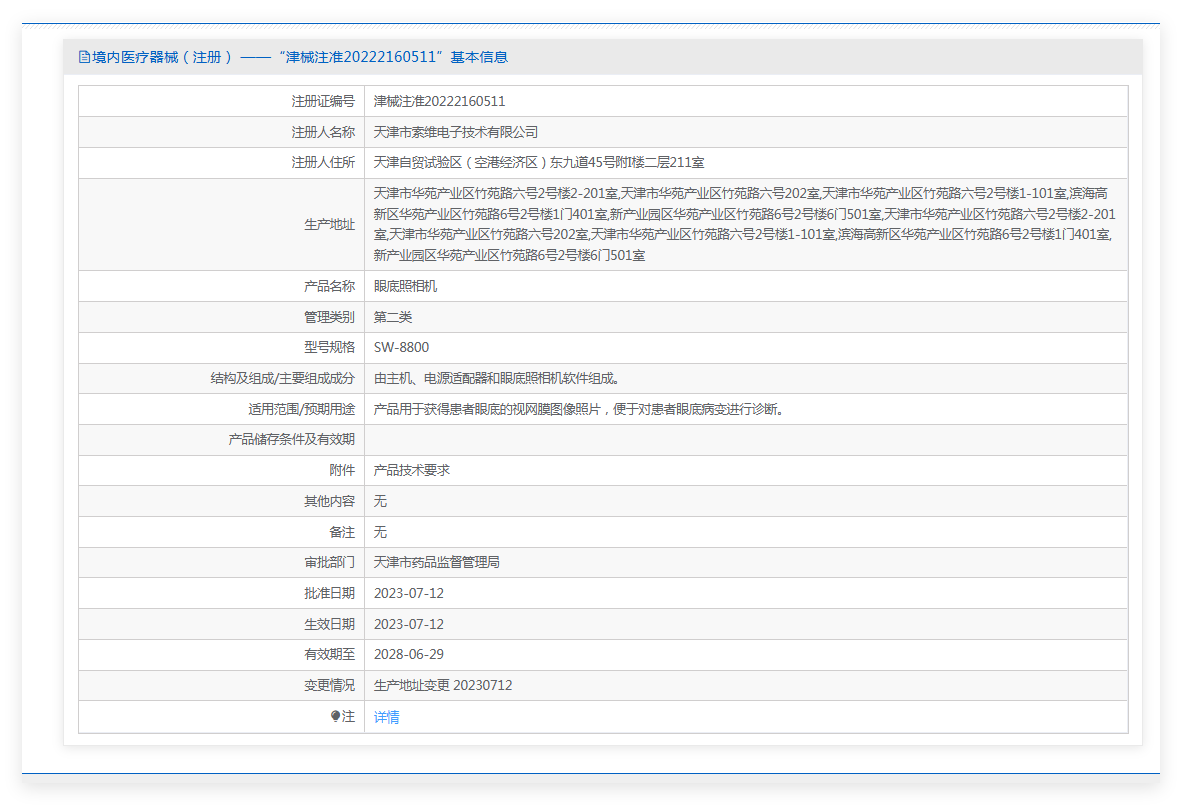Click registrant name 天津市索维电子技术有限公司
1182x805 pixels.
(456, 132)
